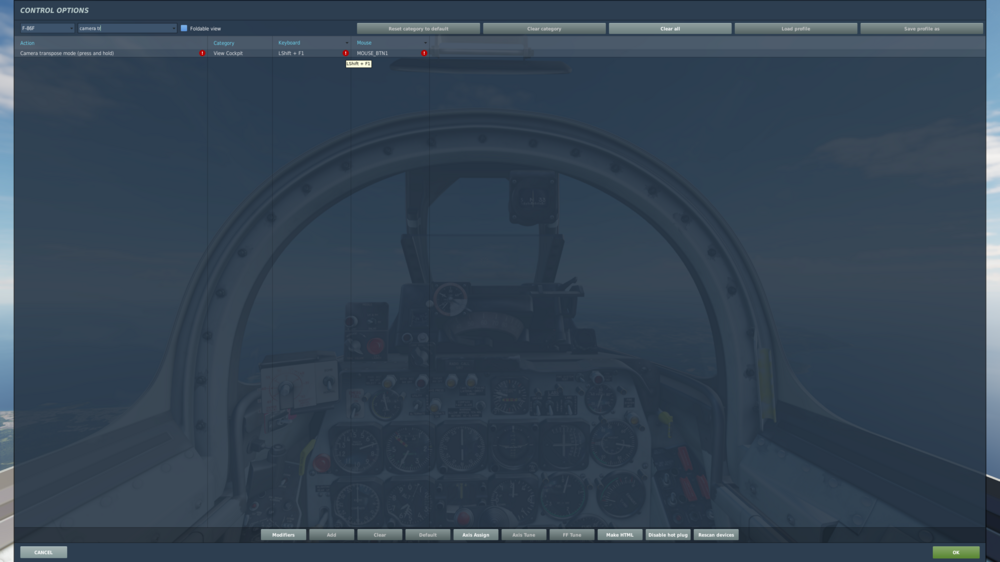Click the Axis Tune button

pos(524,535)
